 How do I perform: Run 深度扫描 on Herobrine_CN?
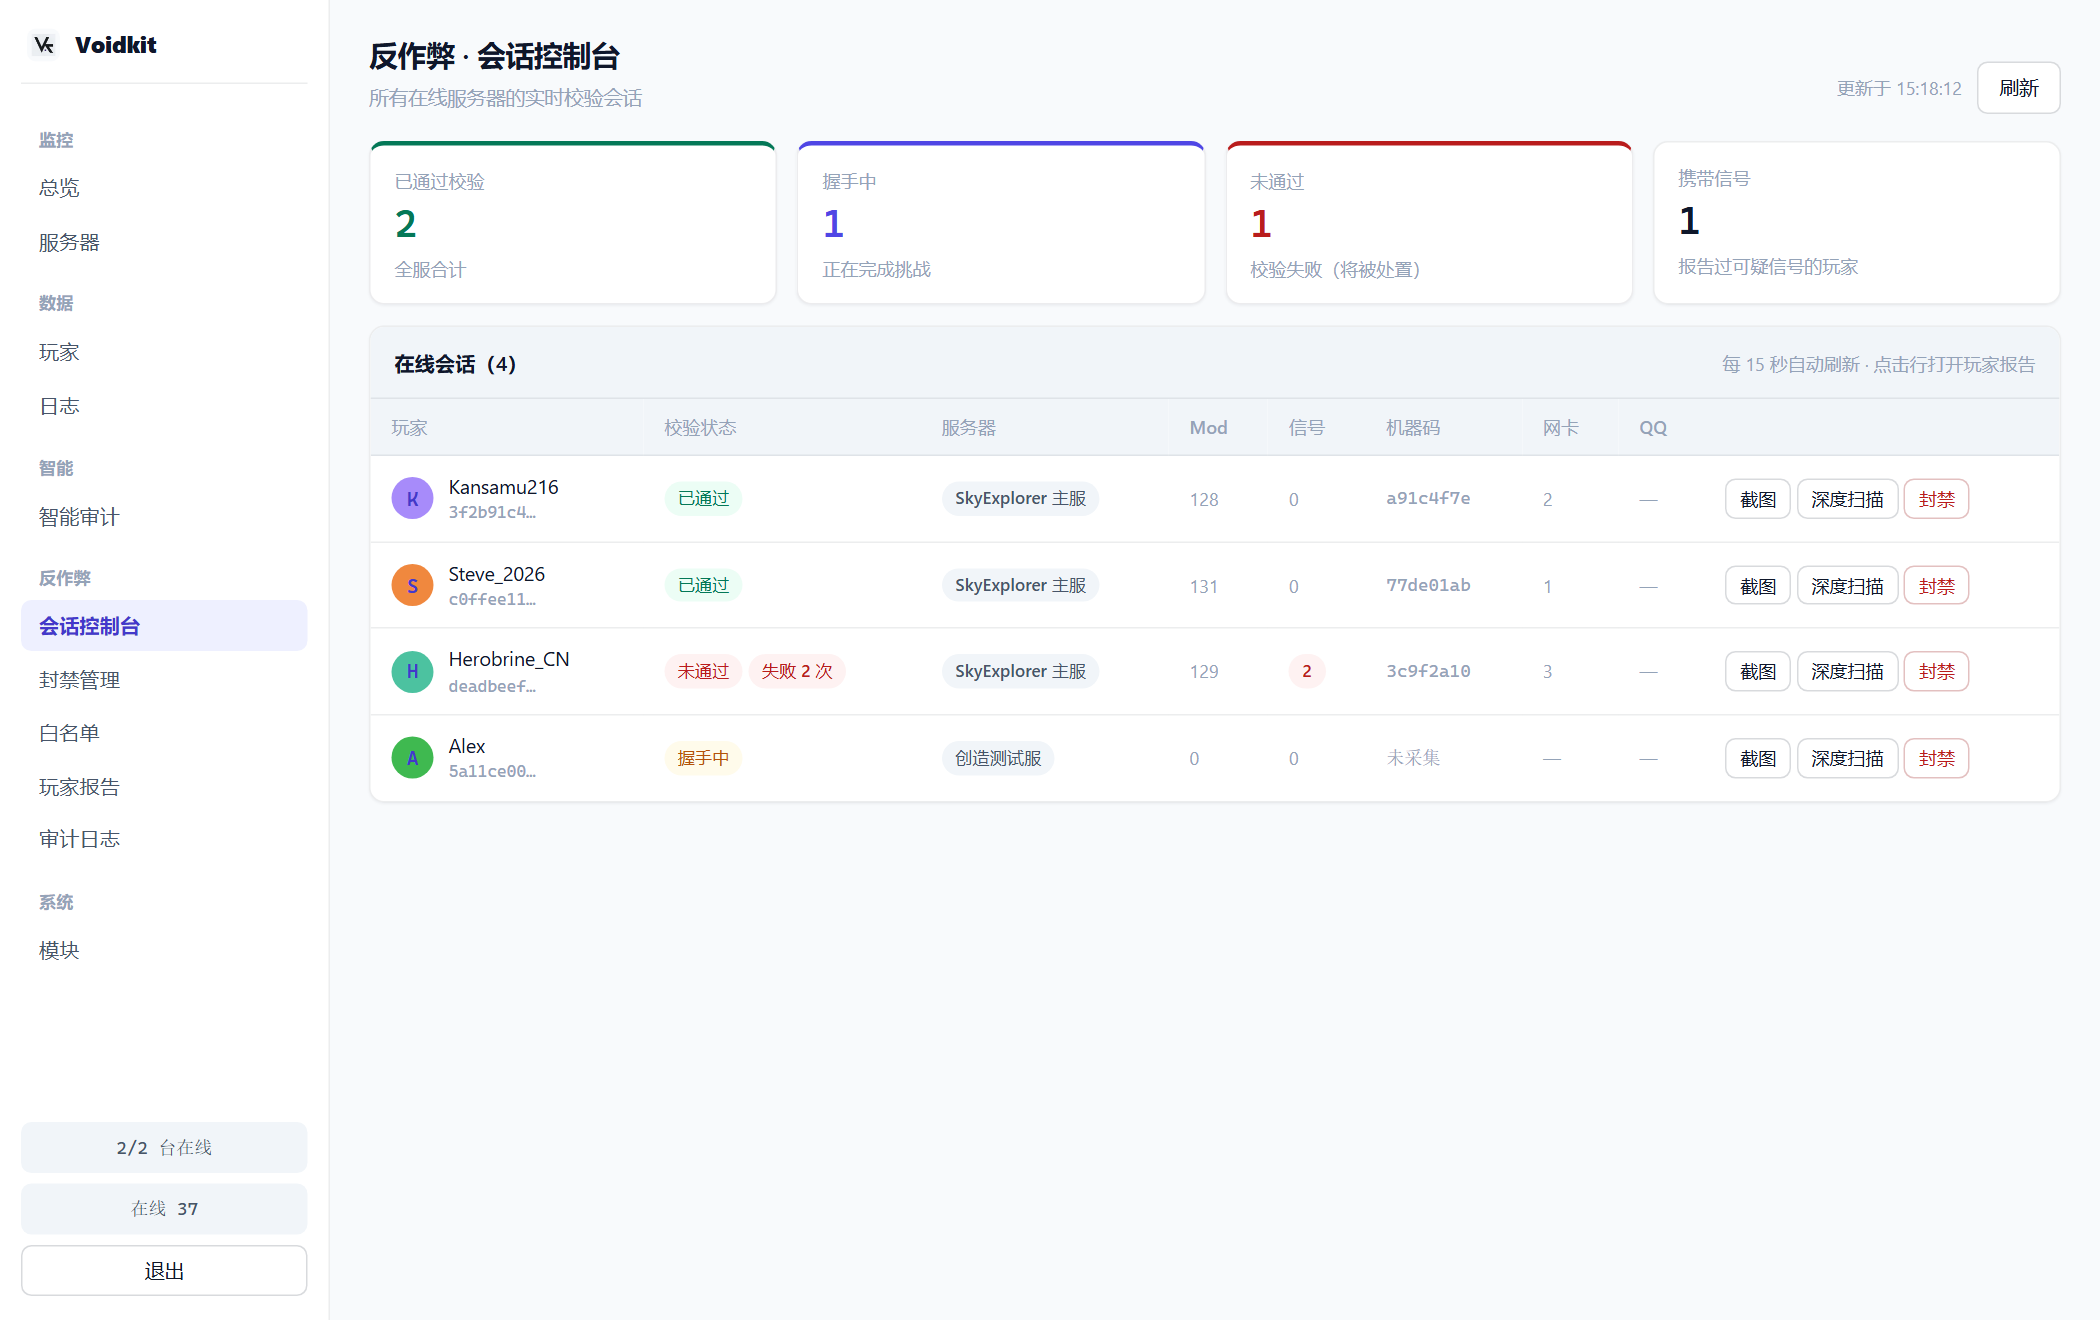[x=1847, y=671]
